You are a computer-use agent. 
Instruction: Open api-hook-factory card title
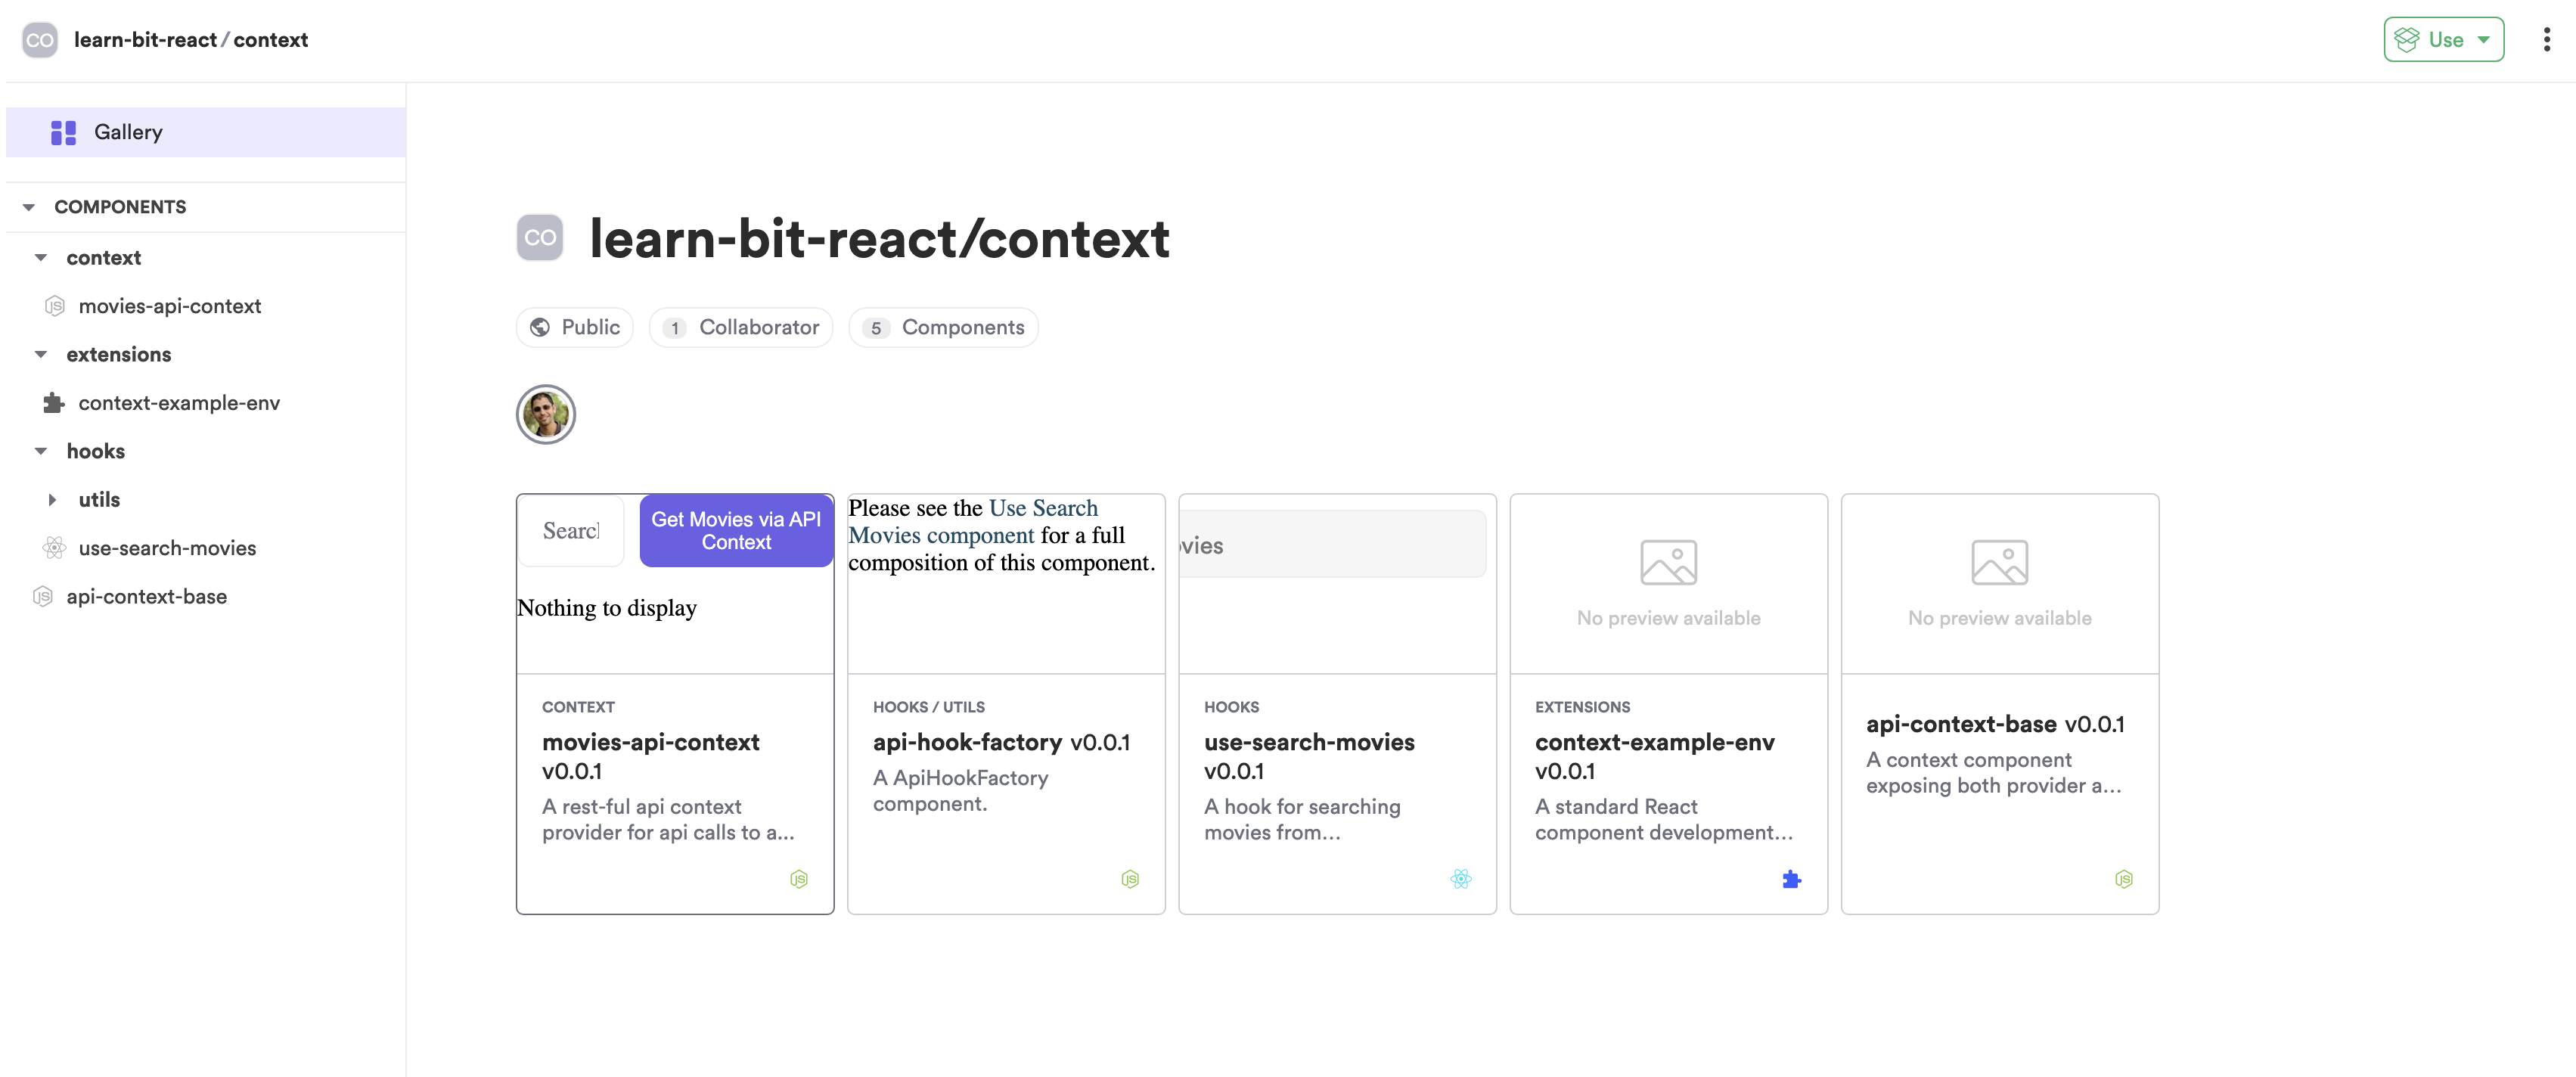pos(967,742)
